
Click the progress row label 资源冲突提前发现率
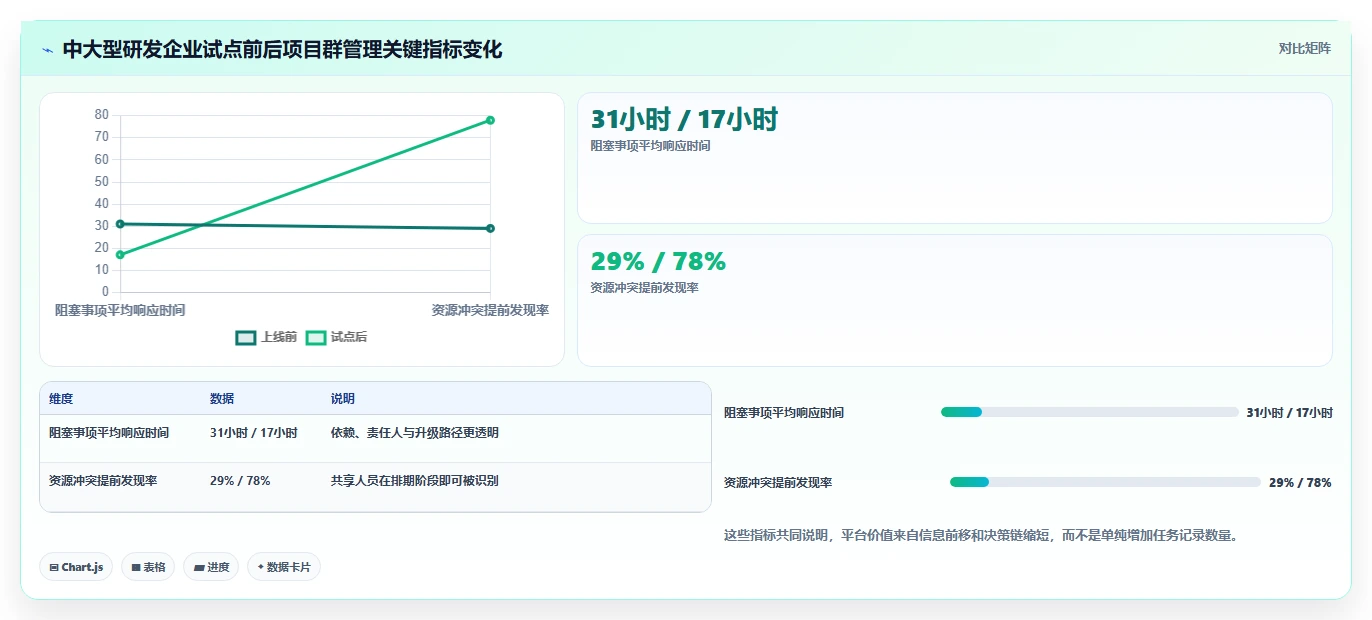tap(778, 482)
